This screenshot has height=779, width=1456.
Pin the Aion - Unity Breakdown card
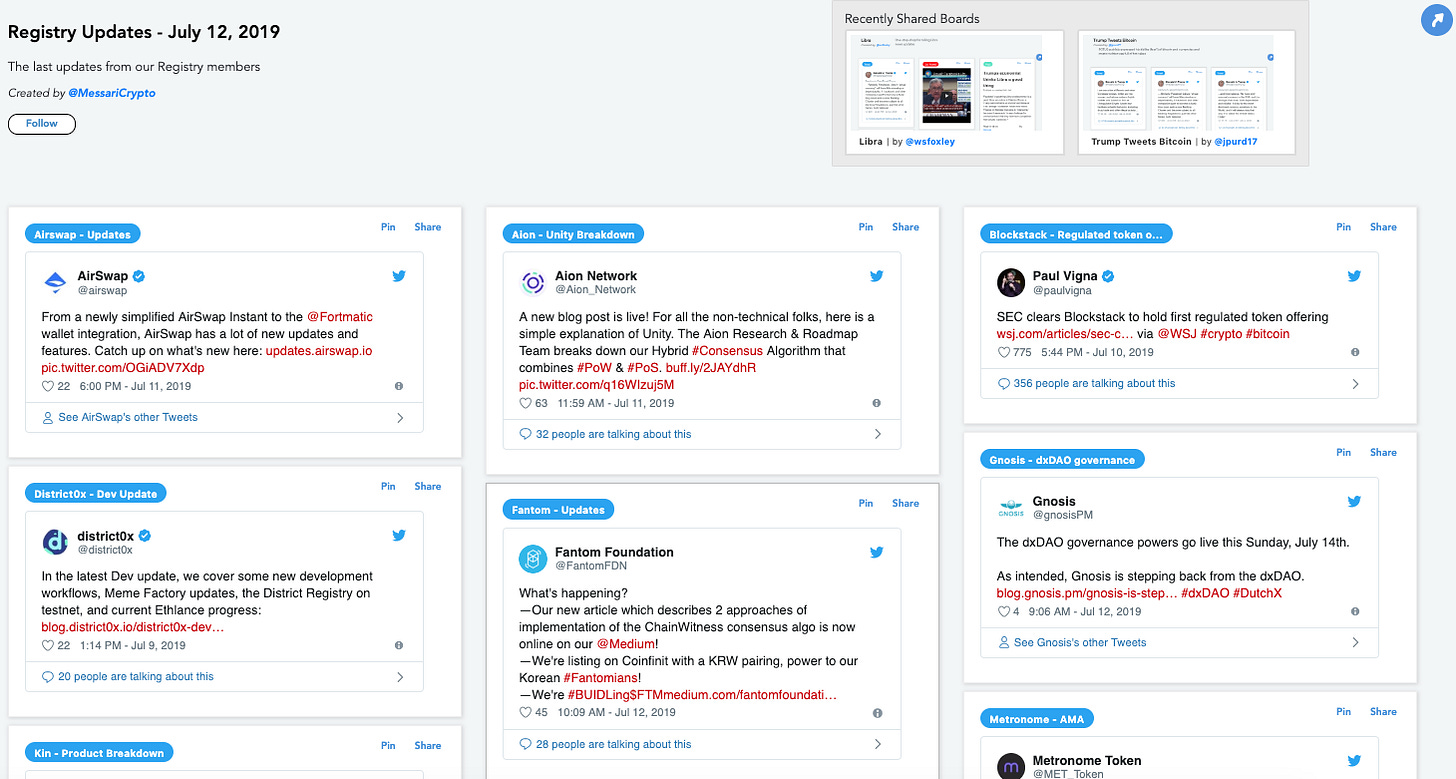pos(866,227)
